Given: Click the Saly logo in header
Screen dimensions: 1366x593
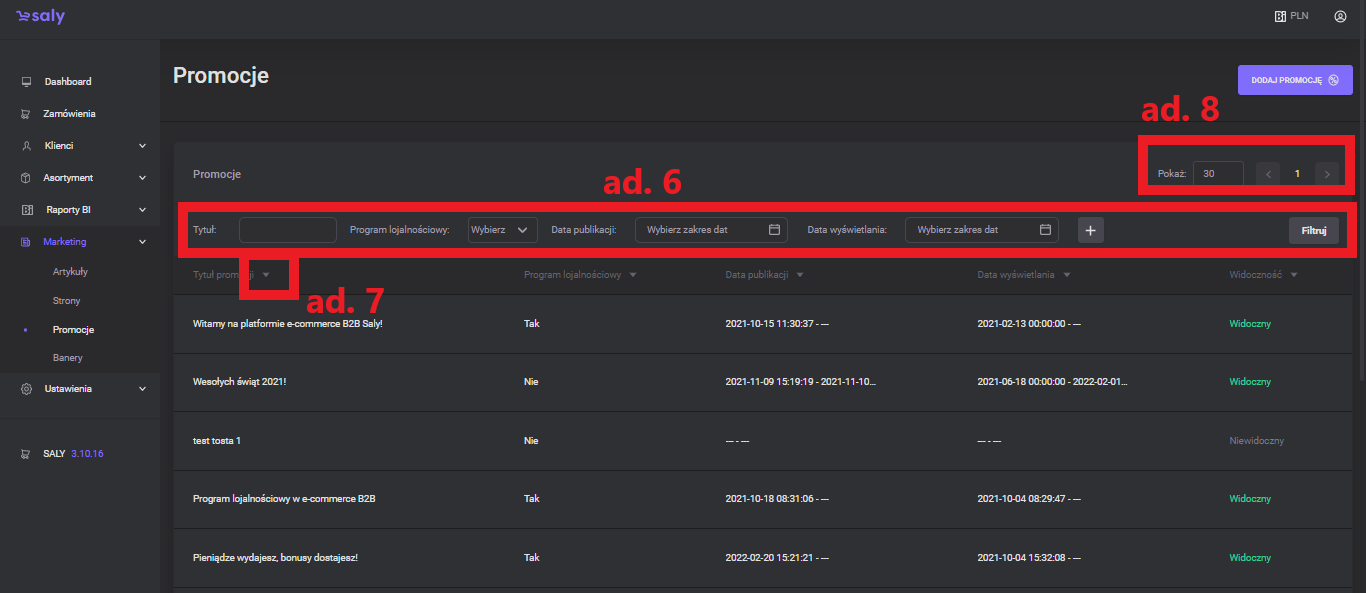Looking at the screenshot, I should (40, 17).
